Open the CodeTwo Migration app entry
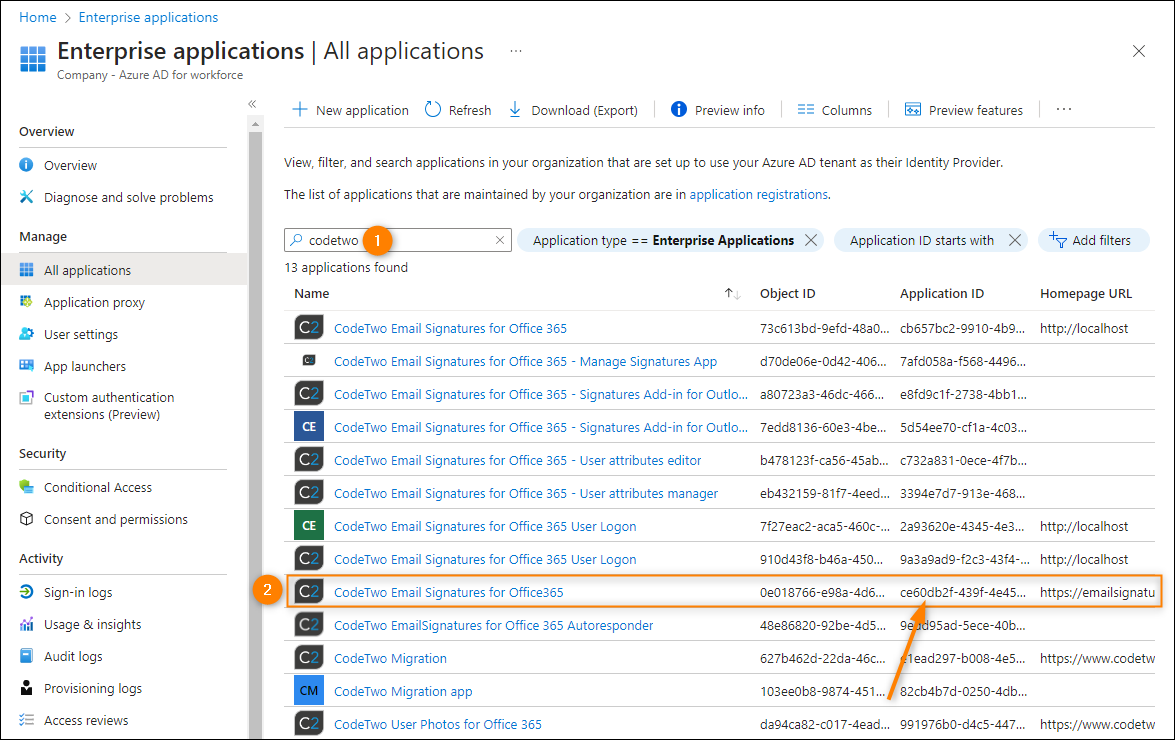The image size is (1175, 740). coord(403,691)
